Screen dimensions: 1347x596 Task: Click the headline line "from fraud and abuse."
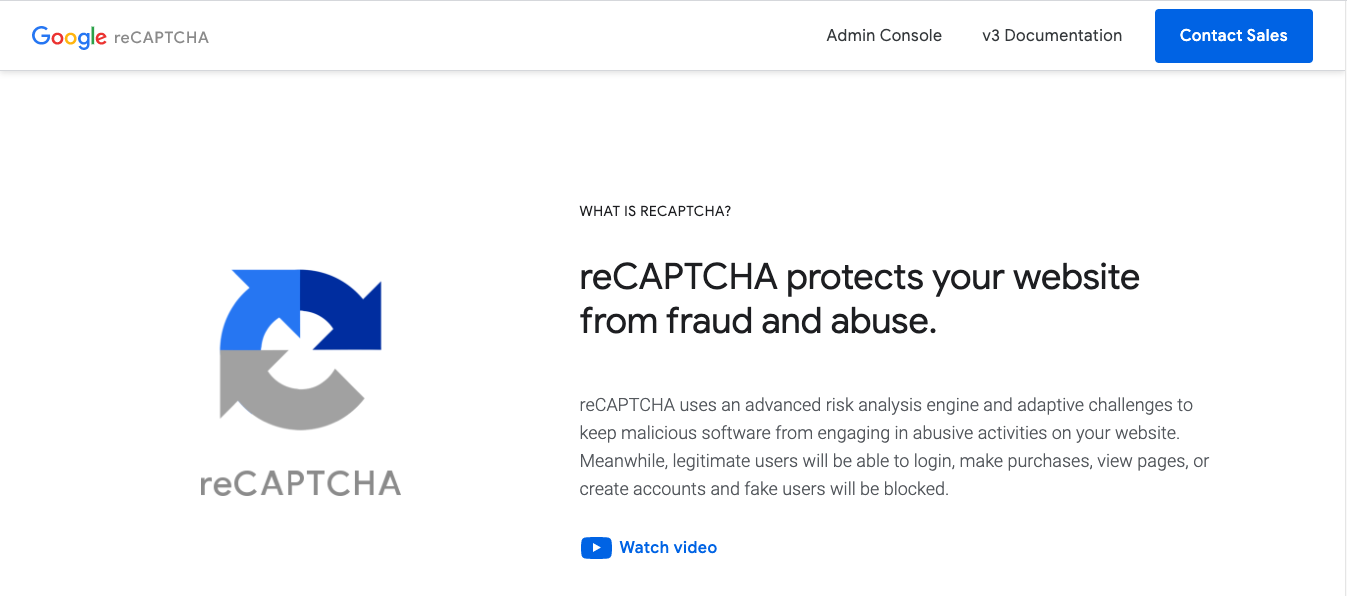pyautogui.click(x=757, y=321)
